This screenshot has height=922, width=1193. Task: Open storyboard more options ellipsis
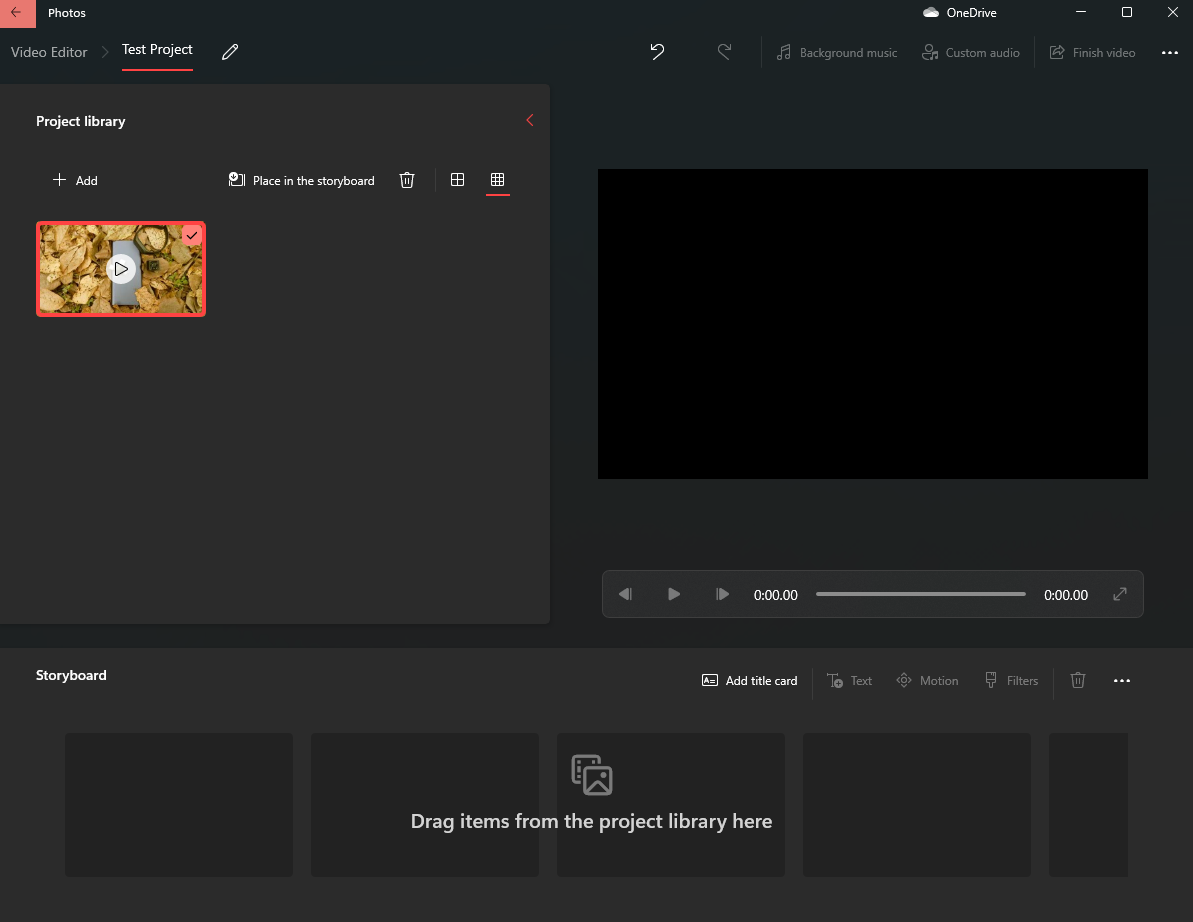(1121, 681)
